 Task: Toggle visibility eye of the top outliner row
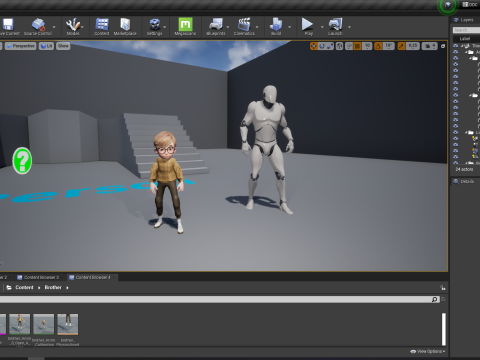click(x=456, y=45)
